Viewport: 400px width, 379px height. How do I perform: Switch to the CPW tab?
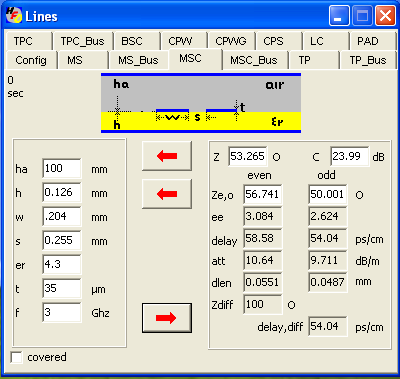183,41
